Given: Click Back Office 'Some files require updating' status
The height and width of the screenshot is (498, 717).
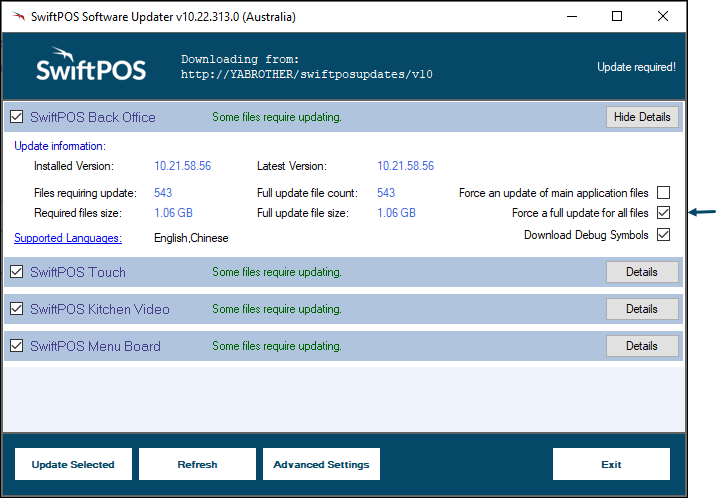Looking at the screenshot, I should tap(277, 117).
